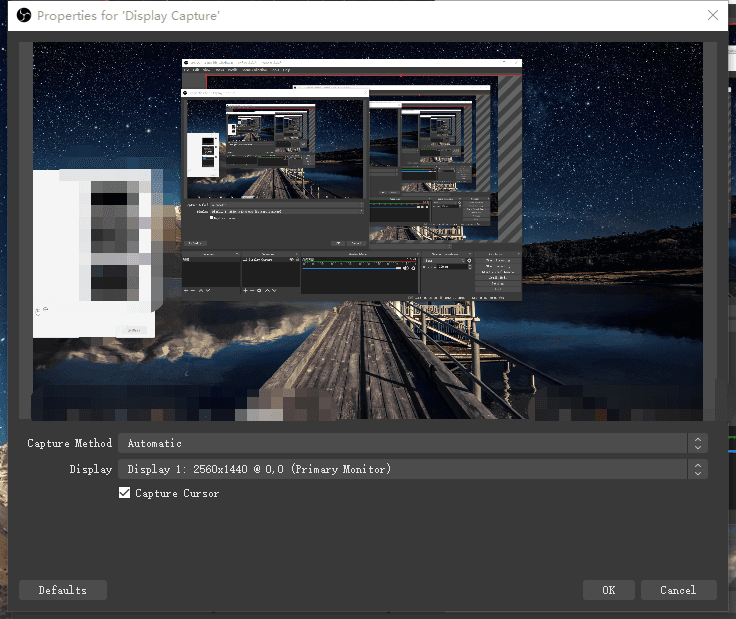
Task: Click the File menu in the previewed OBS window
Action: [187, 70]
